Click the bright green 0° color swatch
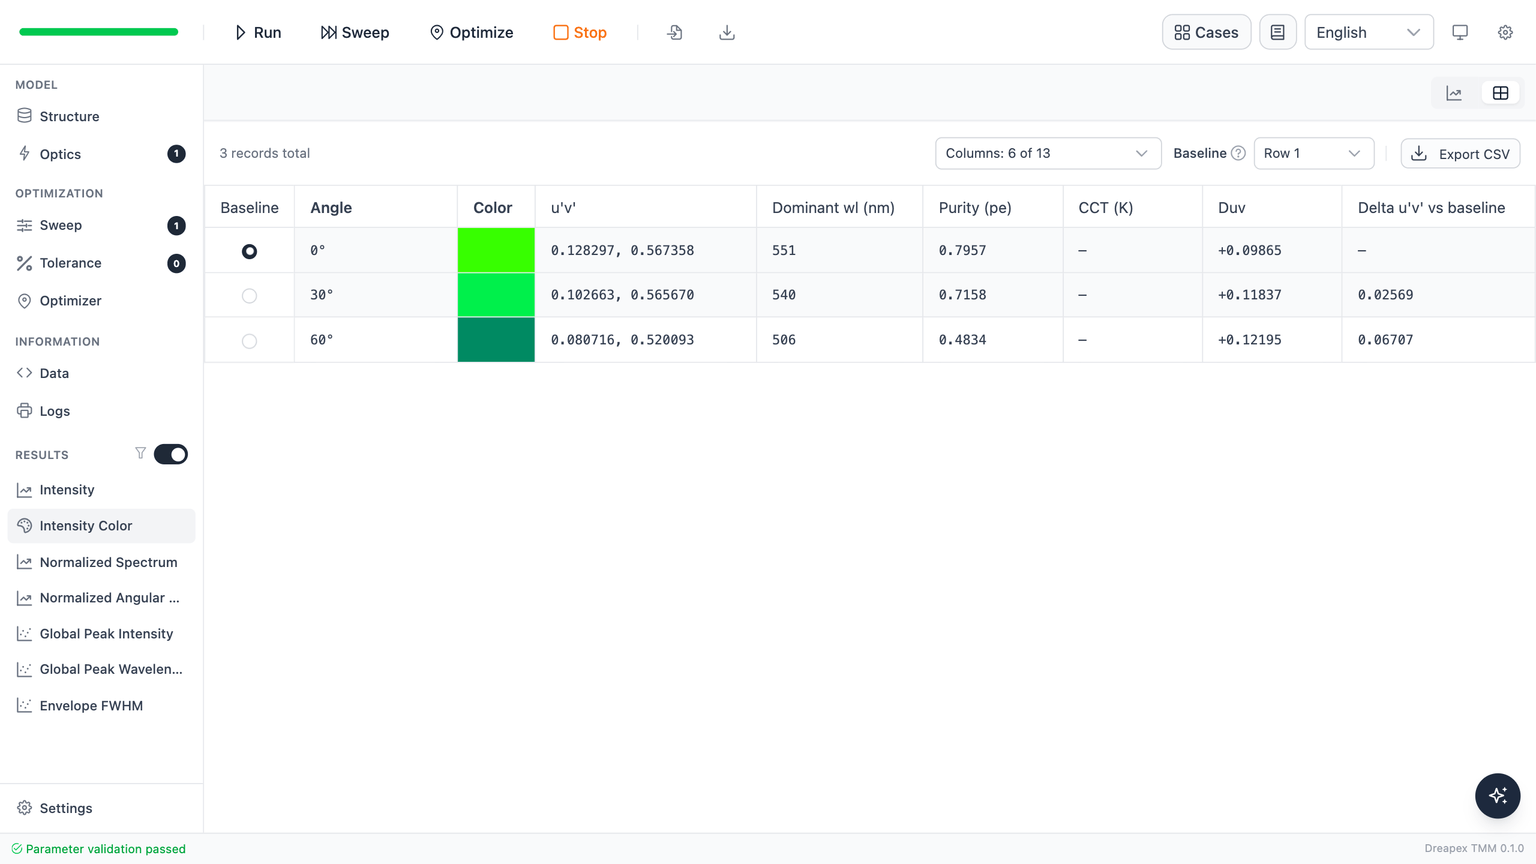The width and height of the screenshot is (1536, 864). 496,250
